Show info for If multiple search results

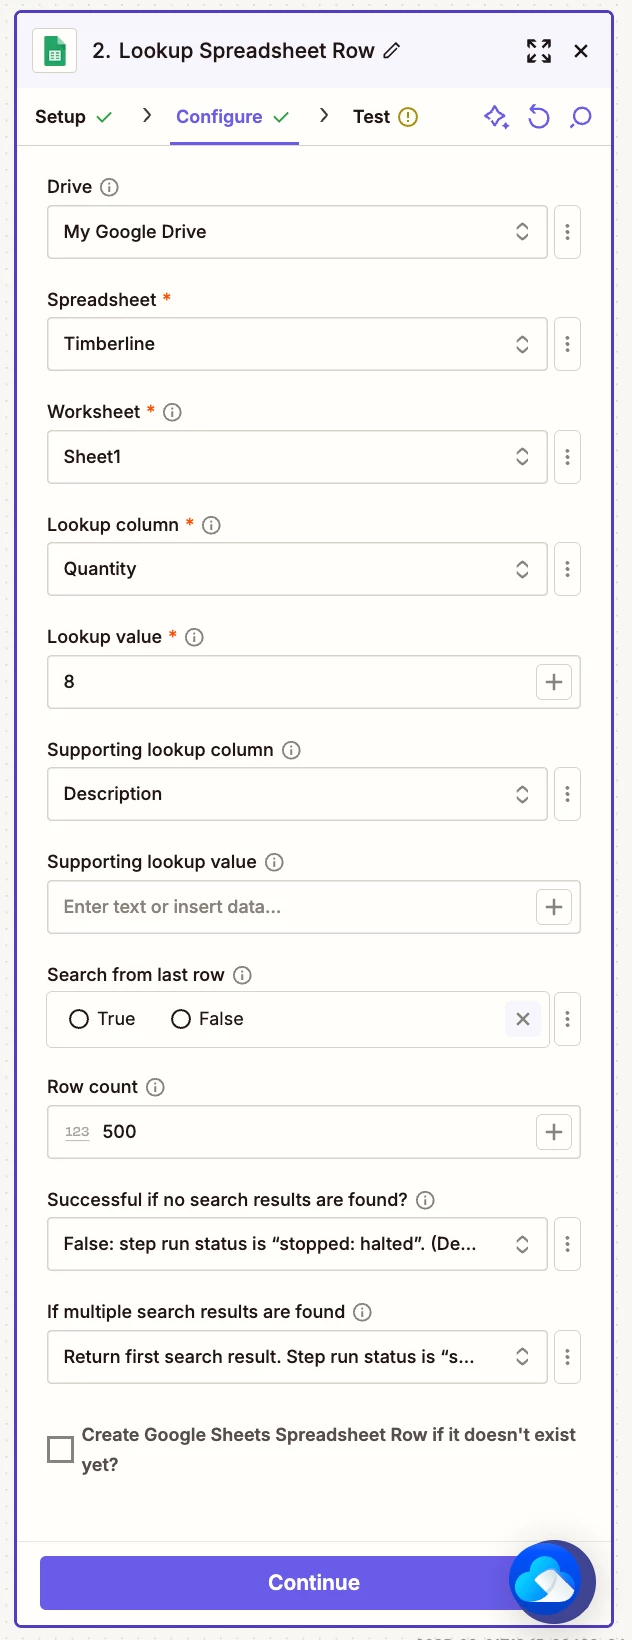pos(363,1312)
